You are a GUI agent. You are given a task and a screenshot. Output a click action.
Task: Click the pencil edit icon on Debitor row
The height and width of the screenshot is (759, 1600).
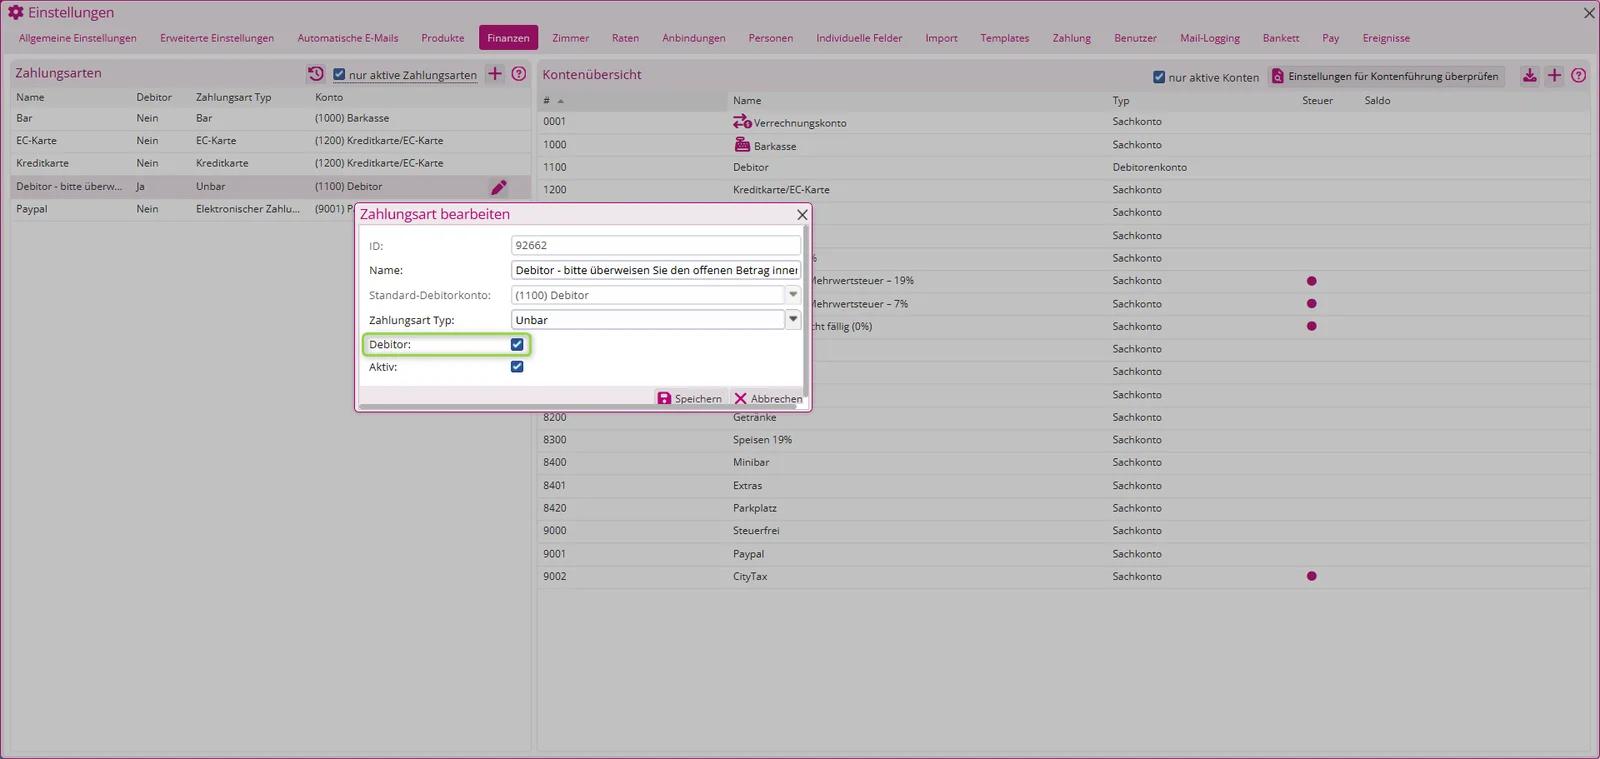(x=499, y=187)
